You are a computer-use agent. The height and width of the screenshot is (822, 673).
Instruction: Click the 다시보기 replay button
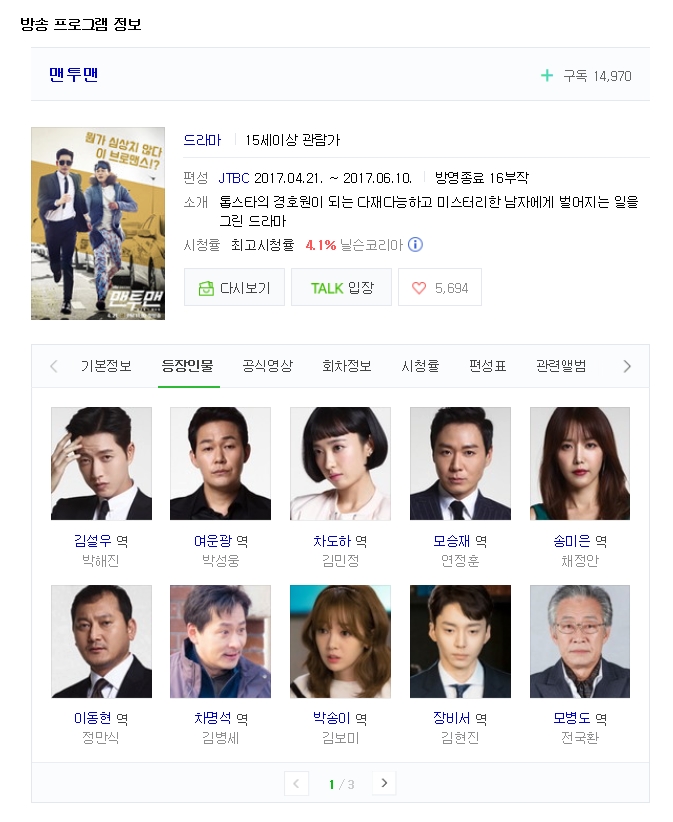click(234, 287)
